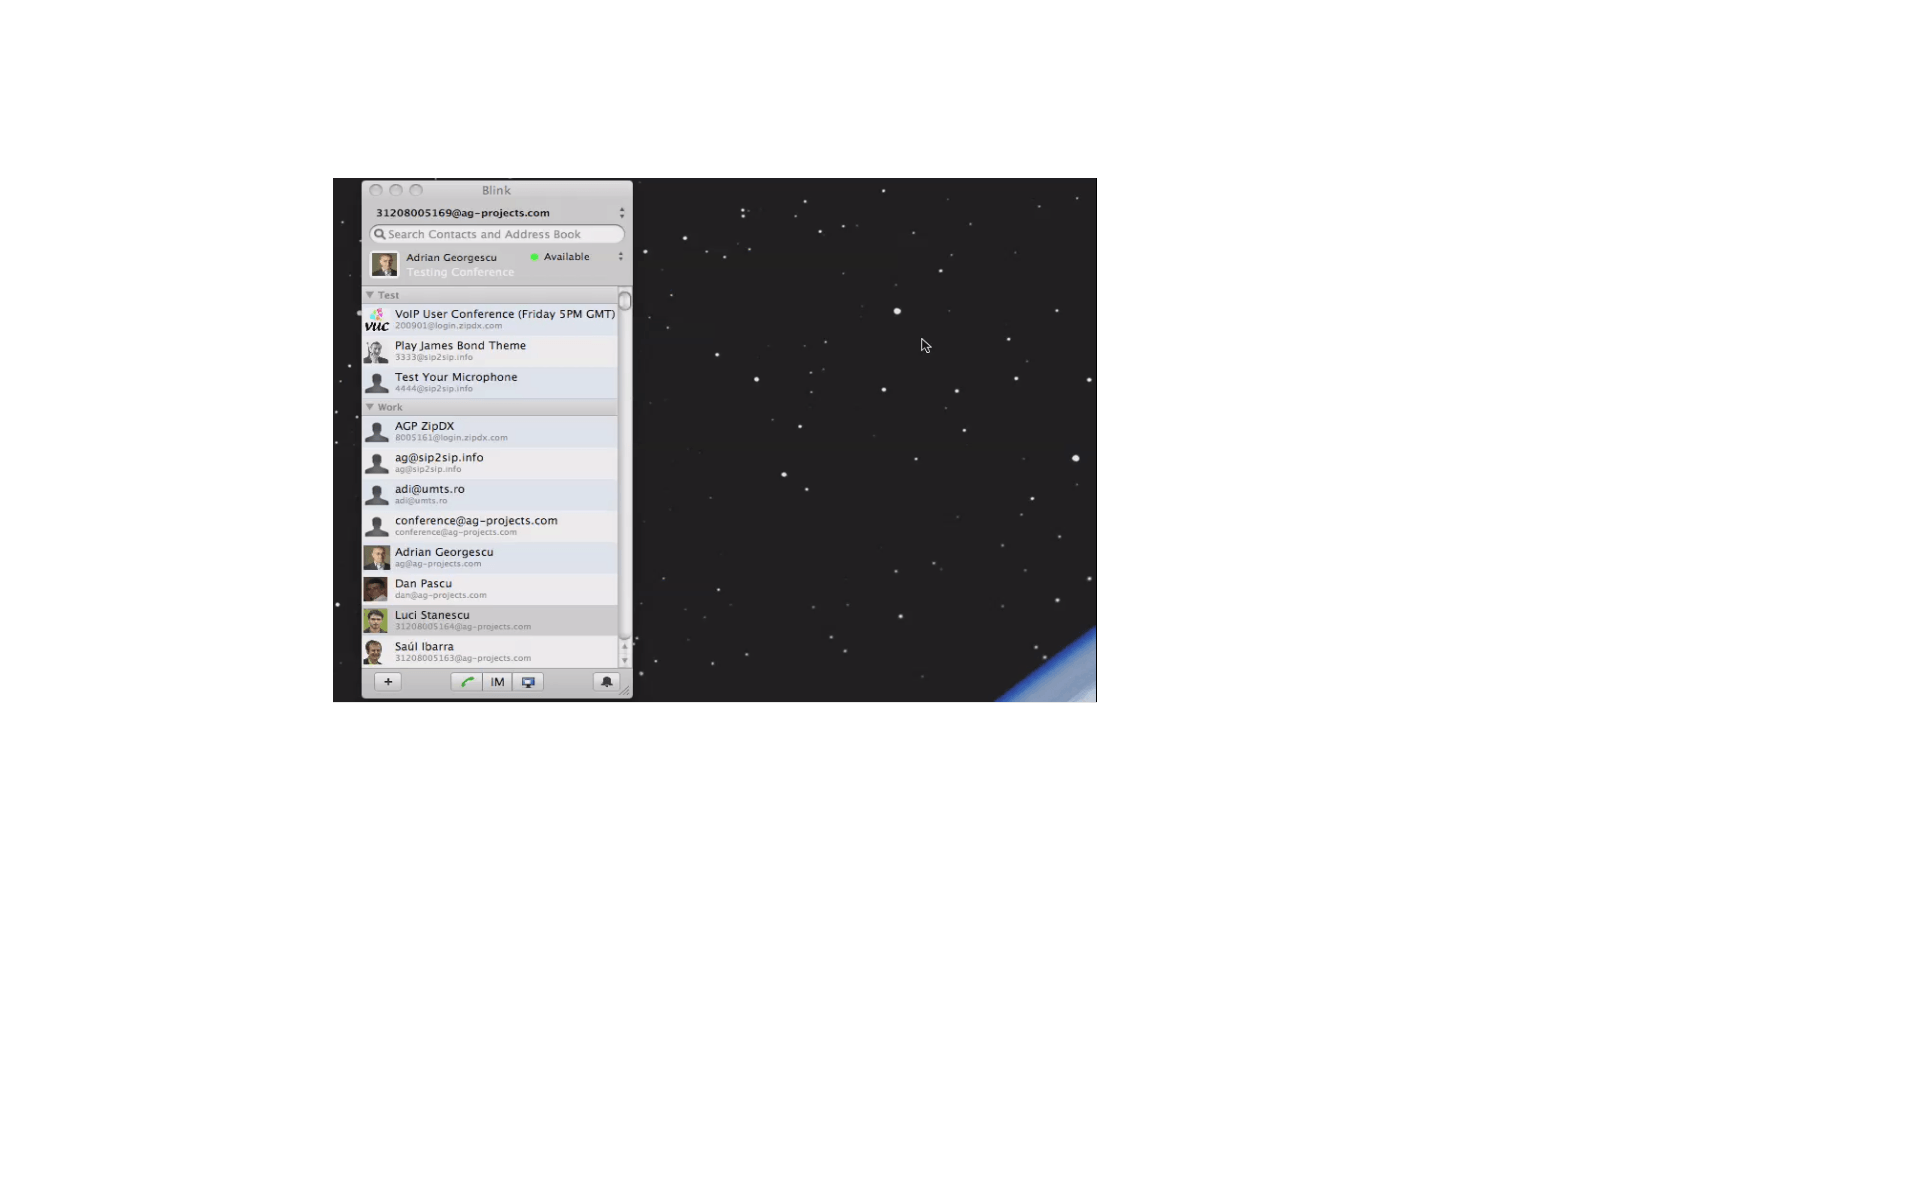Viewport: 1920px width, 1200px height.
Task: Click the search magnifier icon
Action: click(x=380, y=234)
